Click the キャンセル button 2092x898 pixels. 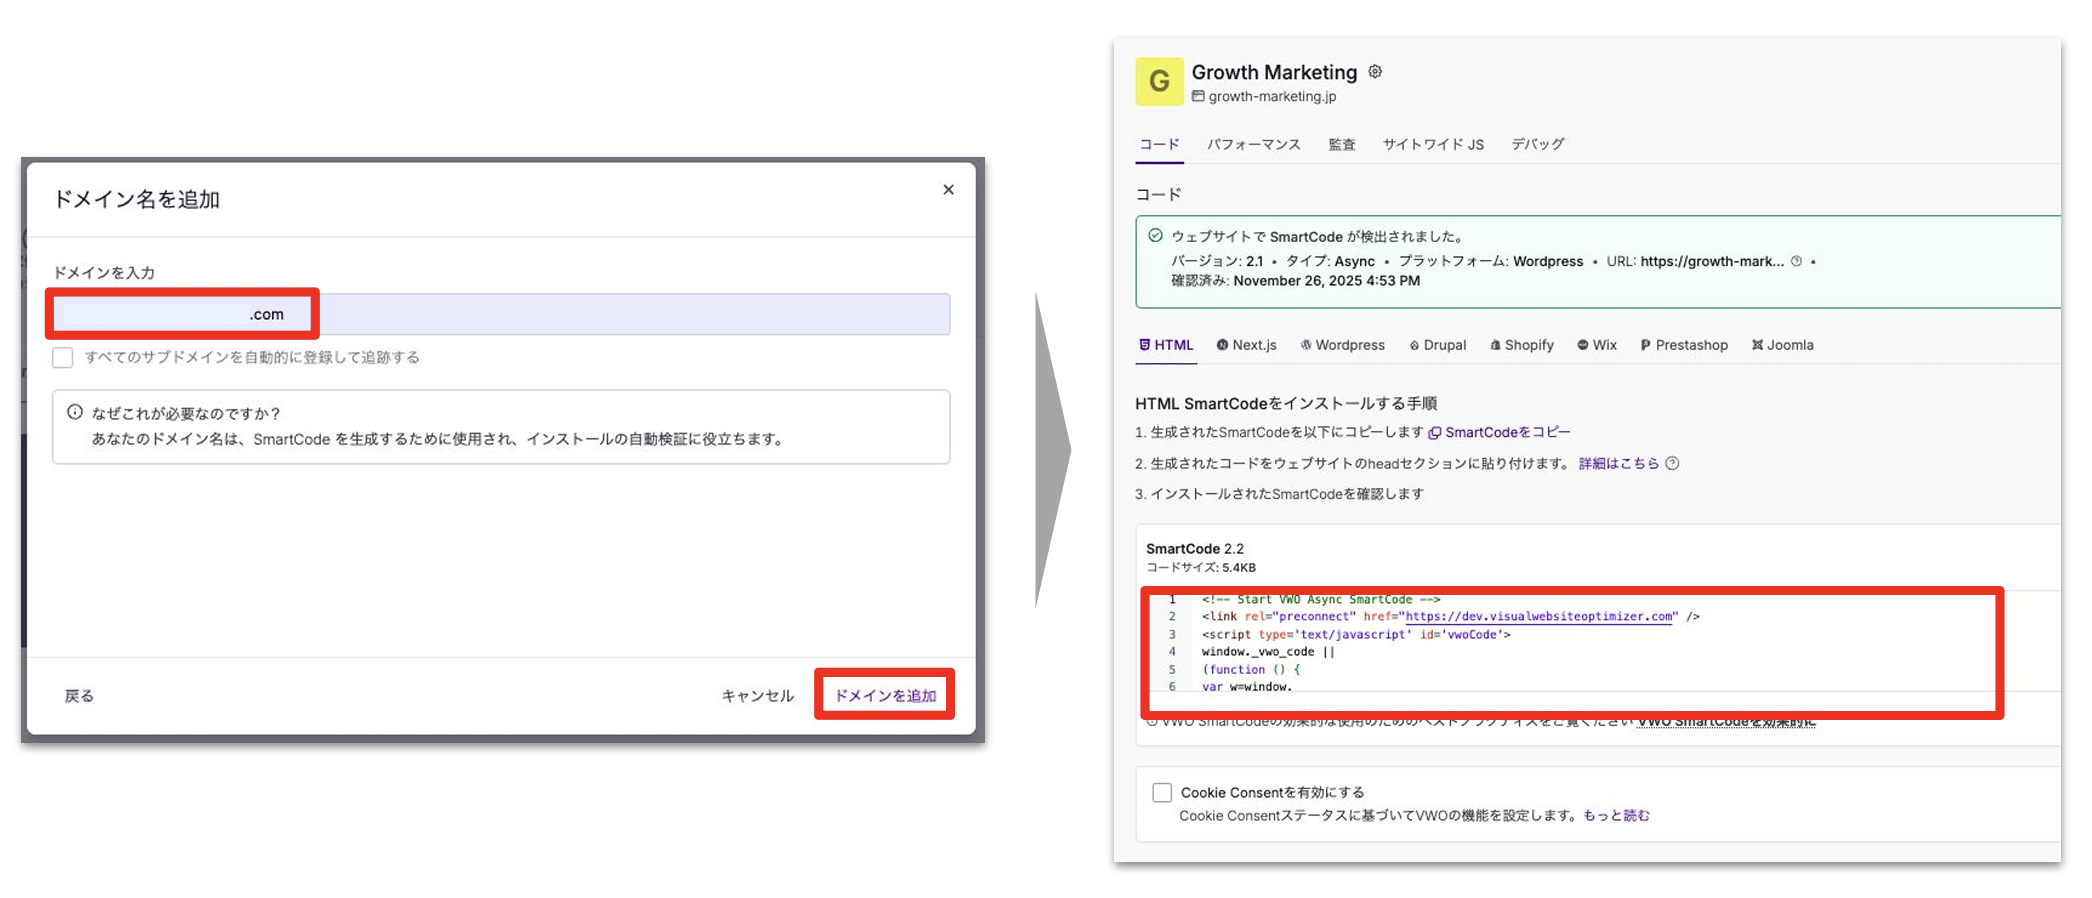point(757,695)
